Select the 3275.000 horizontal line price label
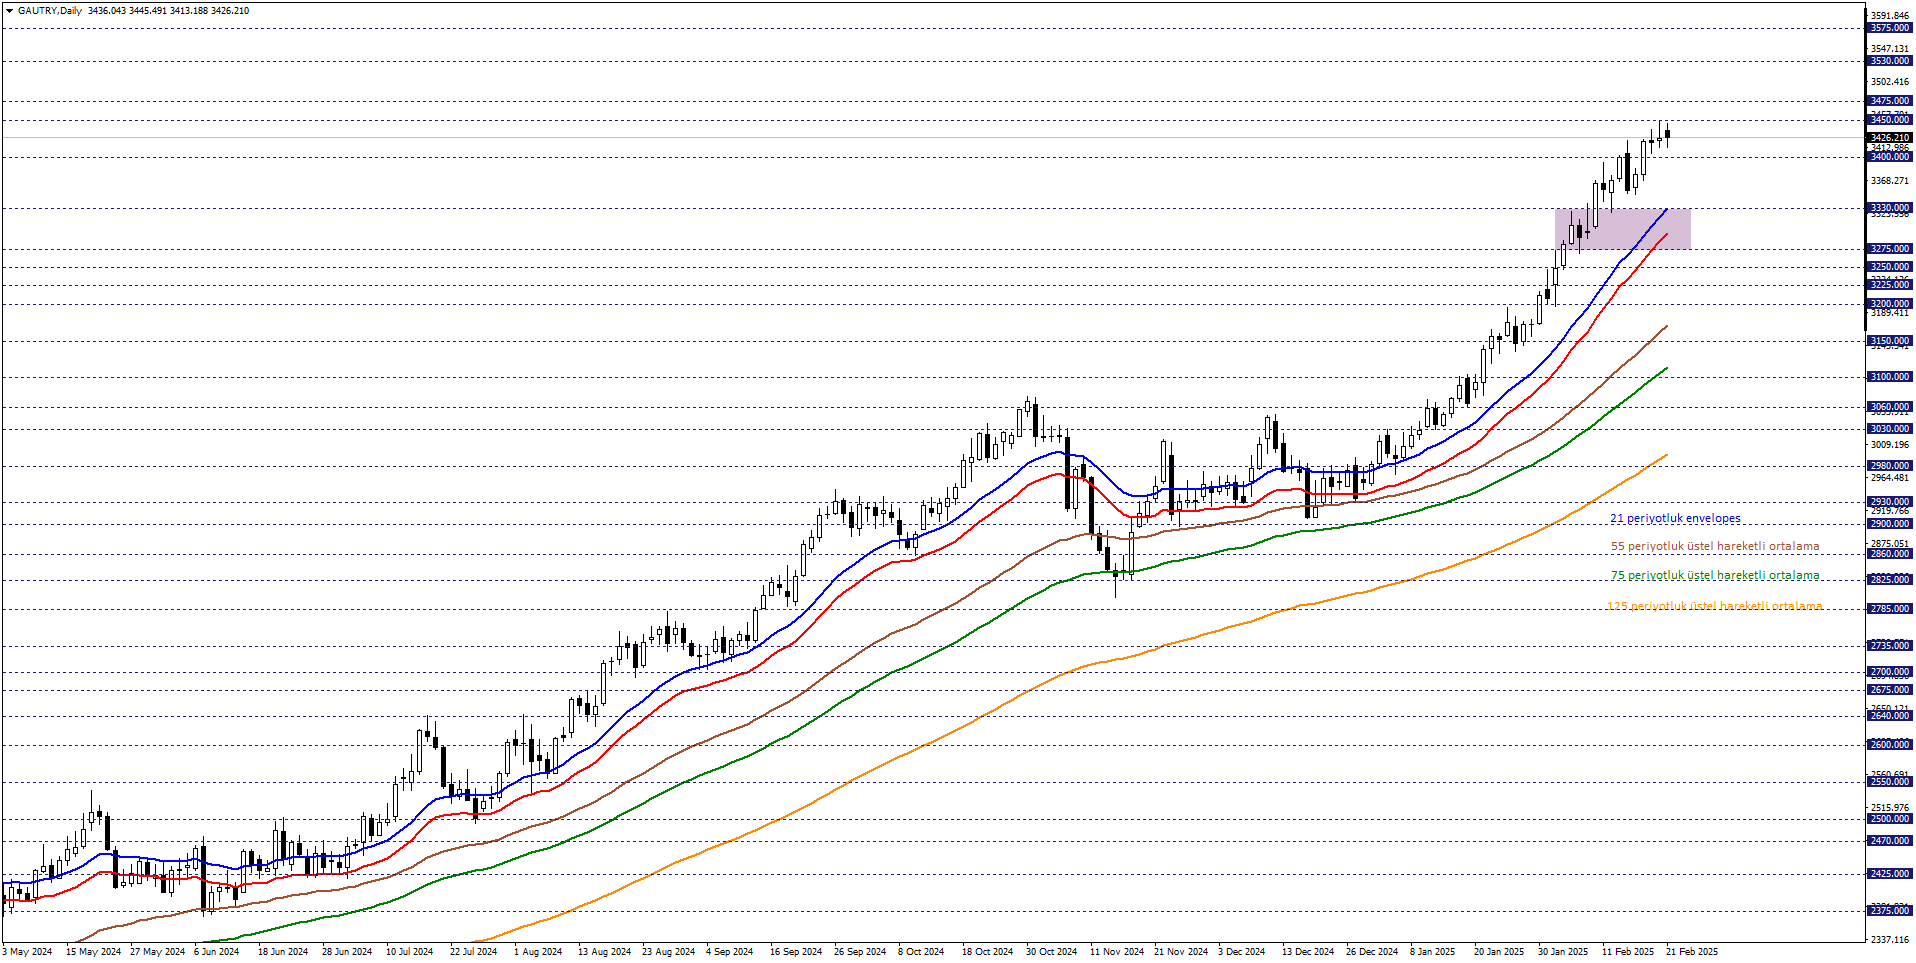The width and height of the screenshot is (1916, 963). pos(1890,249)
